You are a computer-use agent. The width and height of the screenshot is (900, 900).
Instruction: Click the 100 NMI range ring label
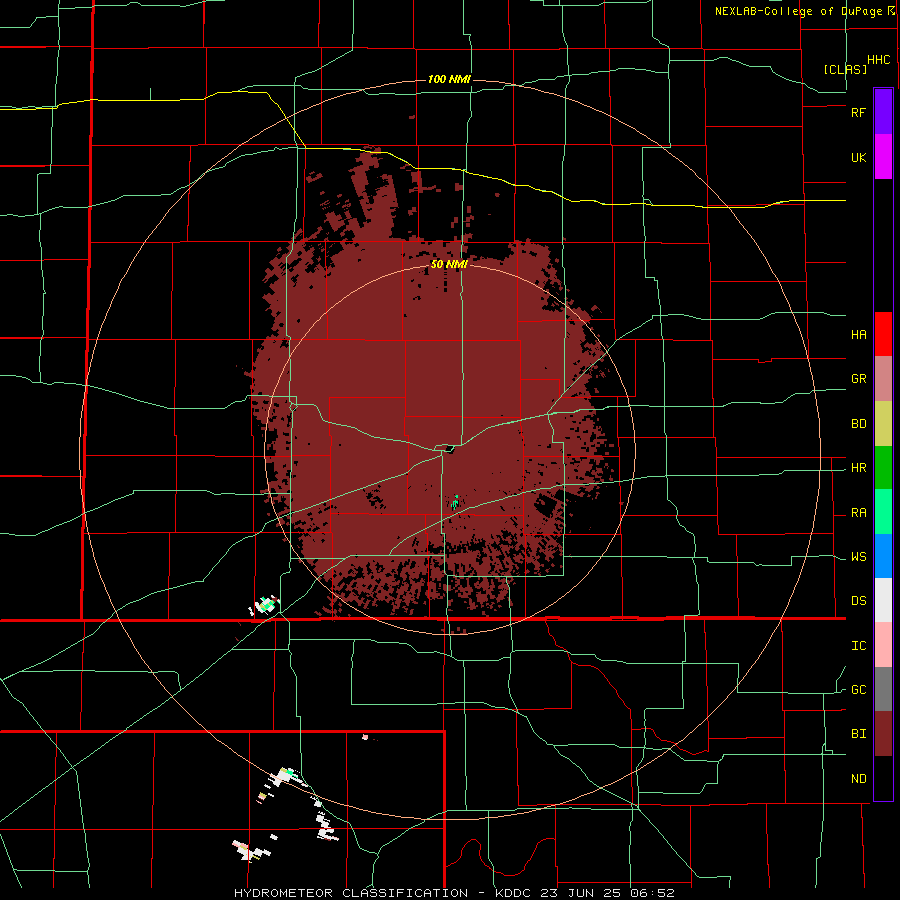pos(449,79)
